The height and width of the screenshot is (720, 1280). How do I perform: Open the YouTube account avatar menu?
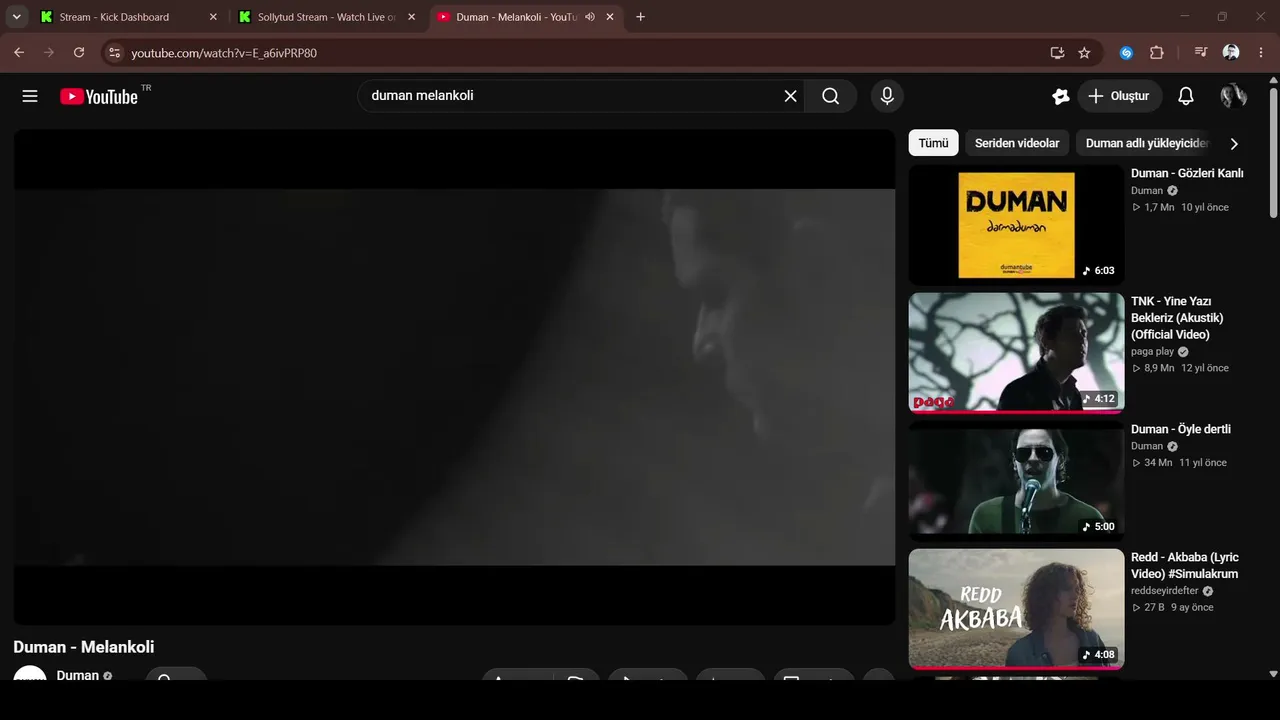pyautogui.click(x=1233, y=96)
